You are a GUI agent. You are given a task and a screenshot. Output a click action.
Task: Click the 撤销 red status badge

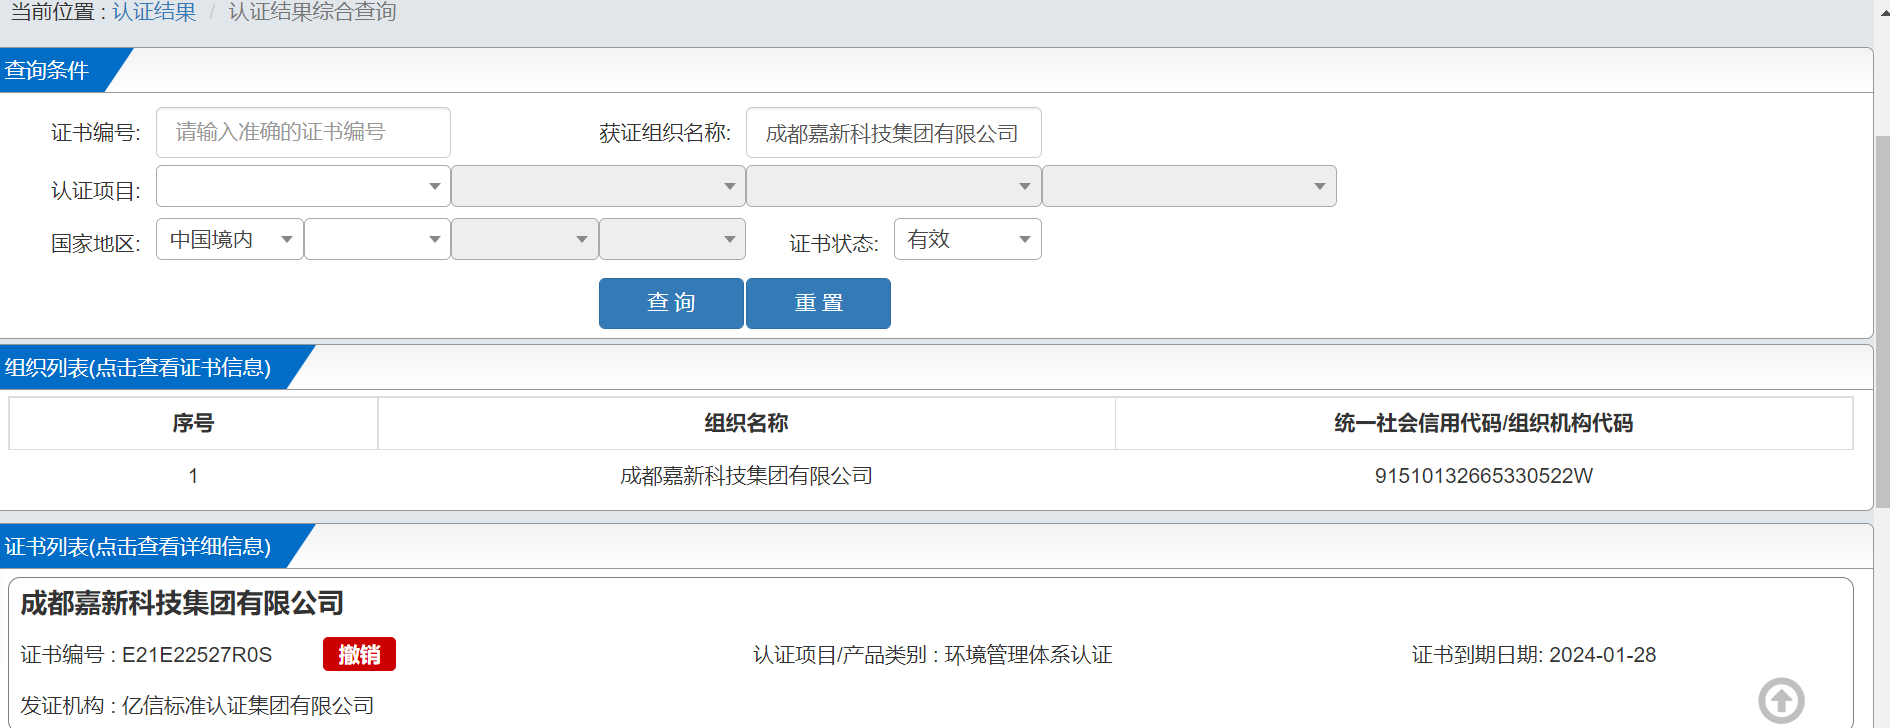tap(359, 654)
